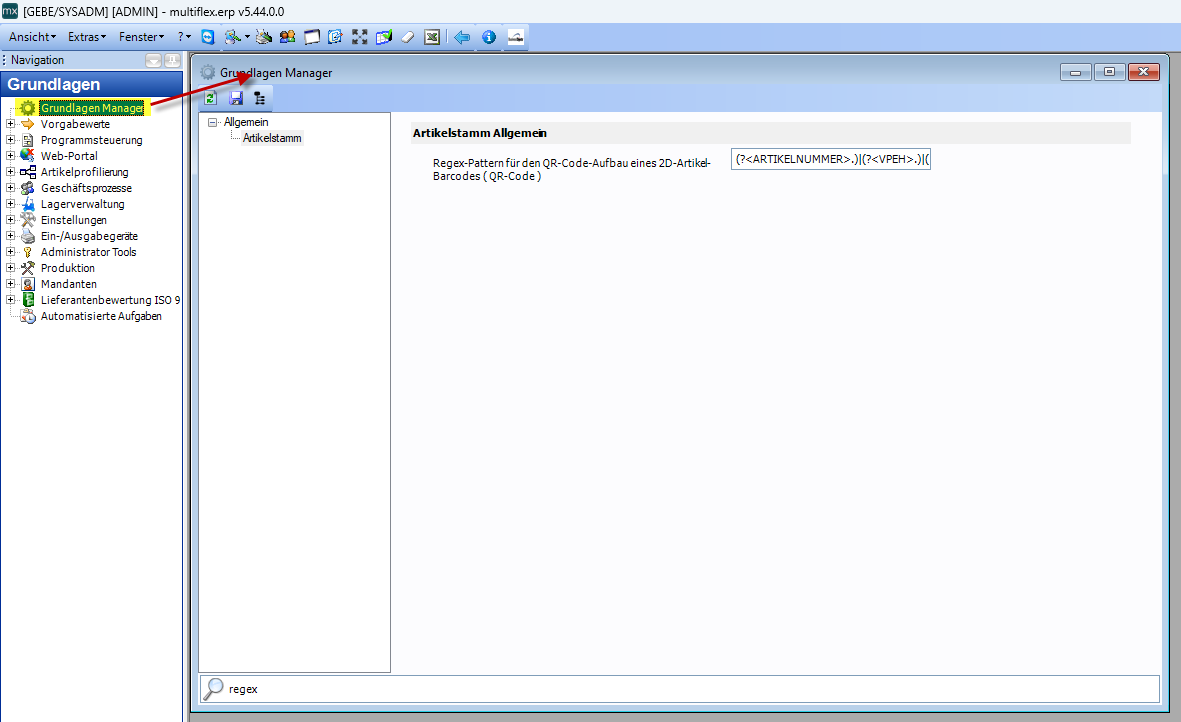Save settings with the floppy disk icon
Viewport: 1181px width, 722px height.
[236, 98]
